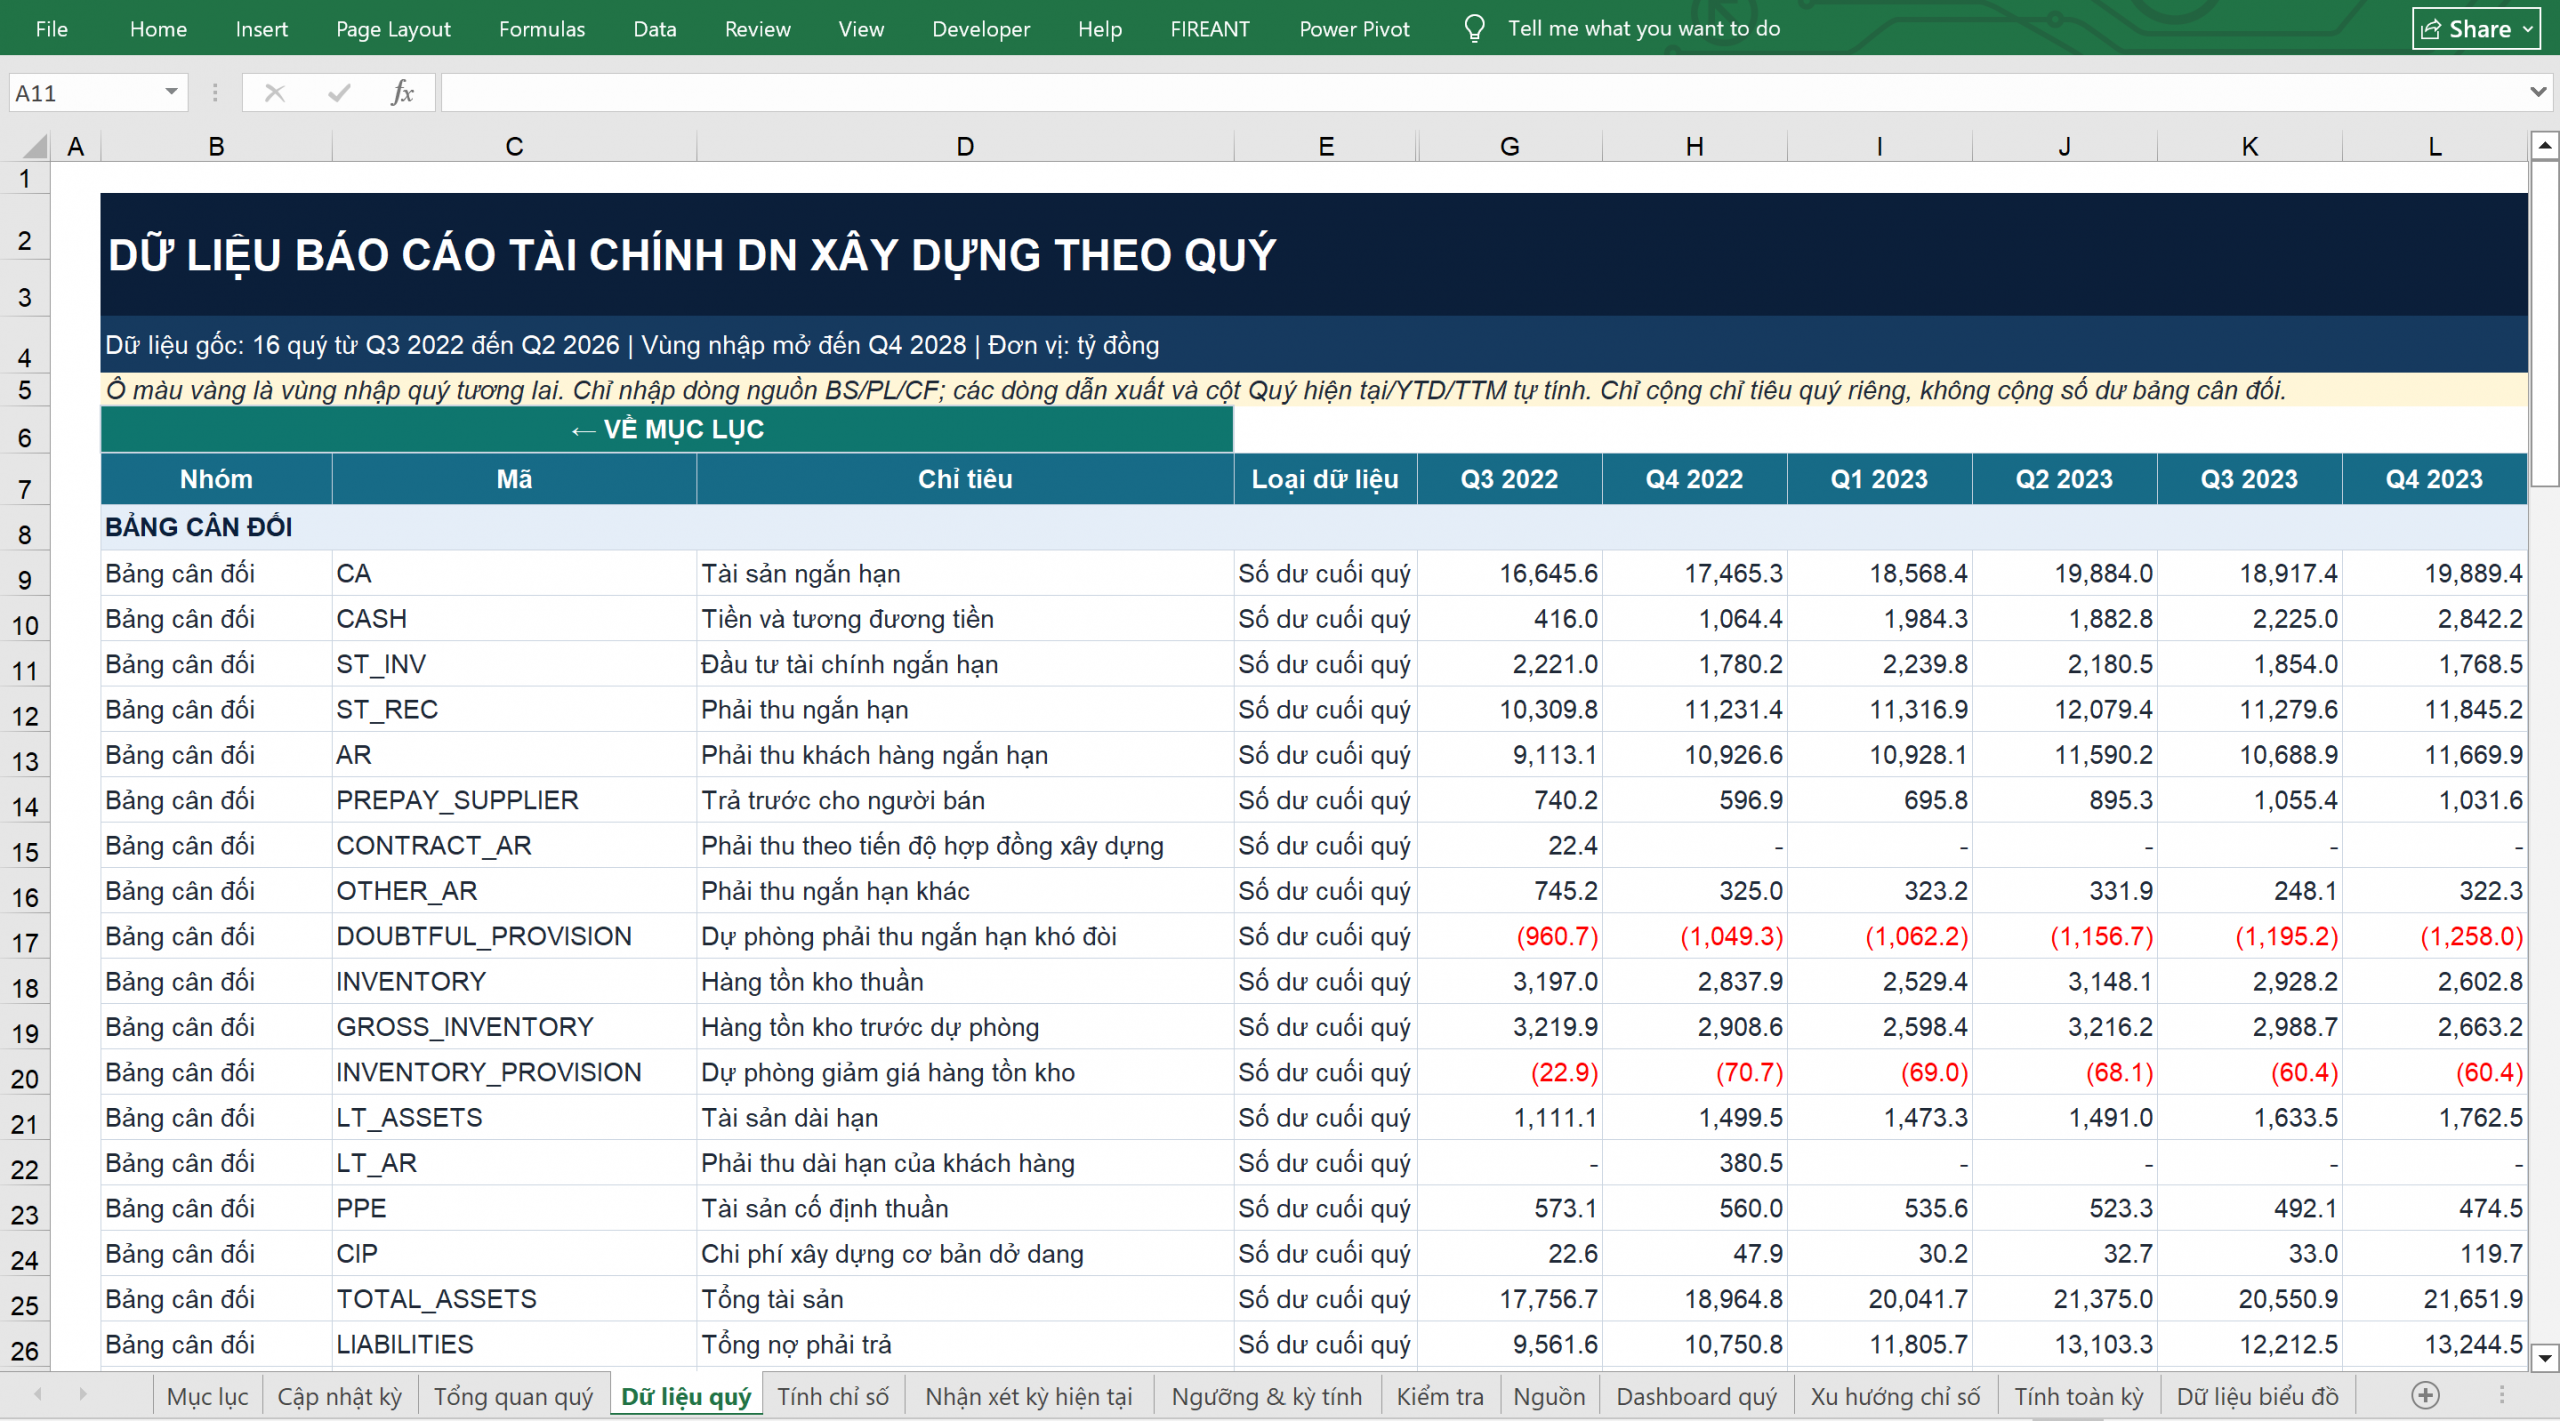The width and height of the screenshot is (2560, 1421).
Task: Open the Tính chỉ số sheet tab
Action: [x=833, y=1396]
